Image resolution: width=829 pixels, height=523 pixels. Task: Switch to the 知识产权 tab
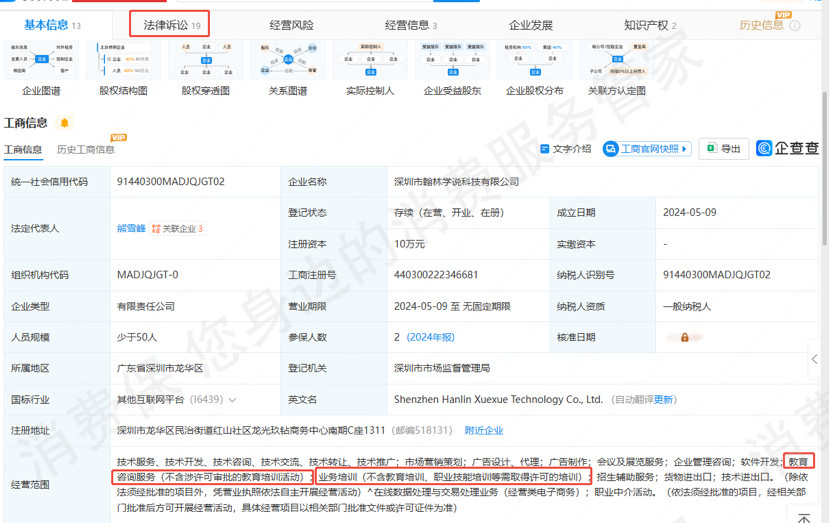click(x=650, y=25)
